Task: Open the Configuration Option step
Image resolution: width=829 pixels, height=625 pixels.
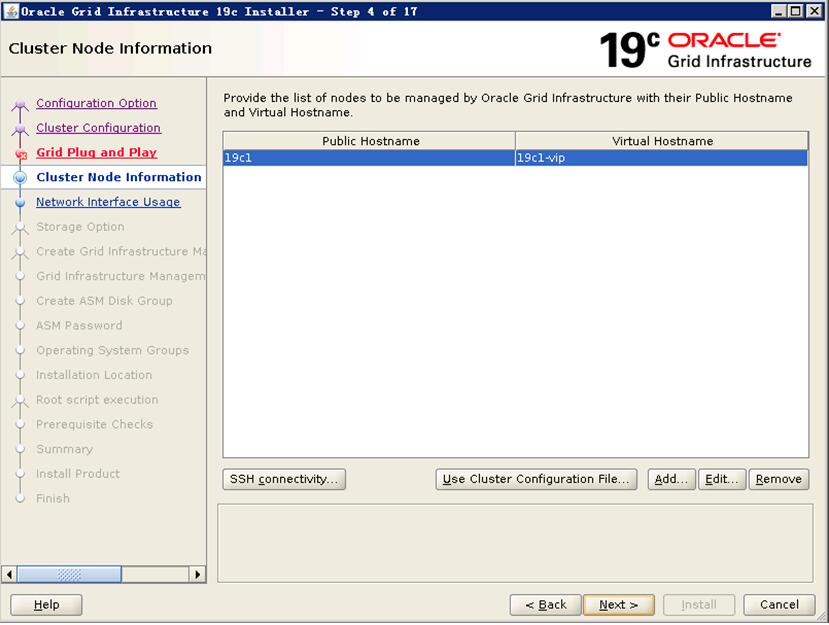Action: [96, 103]
